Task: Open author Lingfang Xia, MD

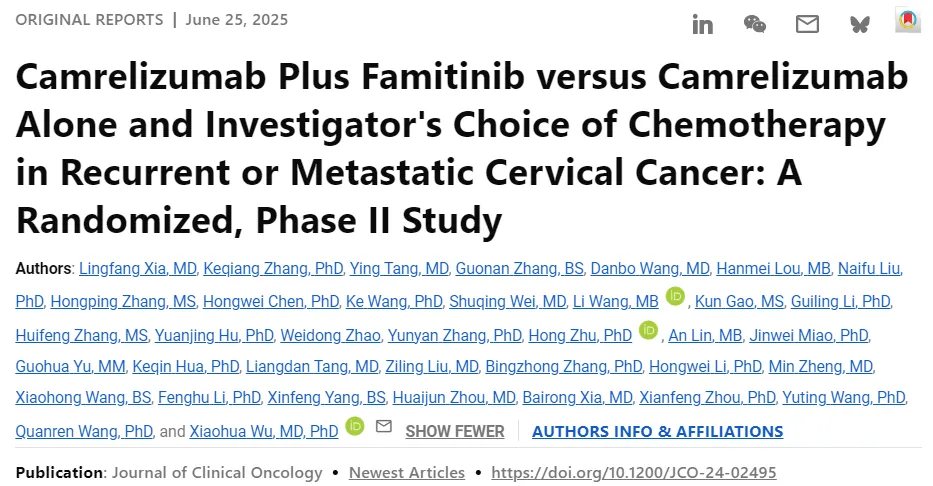Action: (137, 268)
